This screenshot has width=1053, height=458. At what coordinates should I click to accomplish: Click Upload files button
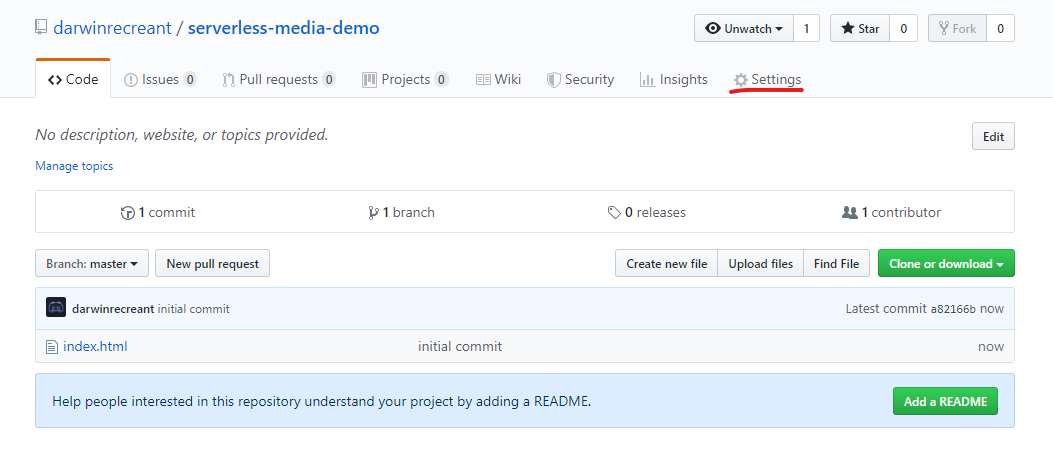[761, 263]
